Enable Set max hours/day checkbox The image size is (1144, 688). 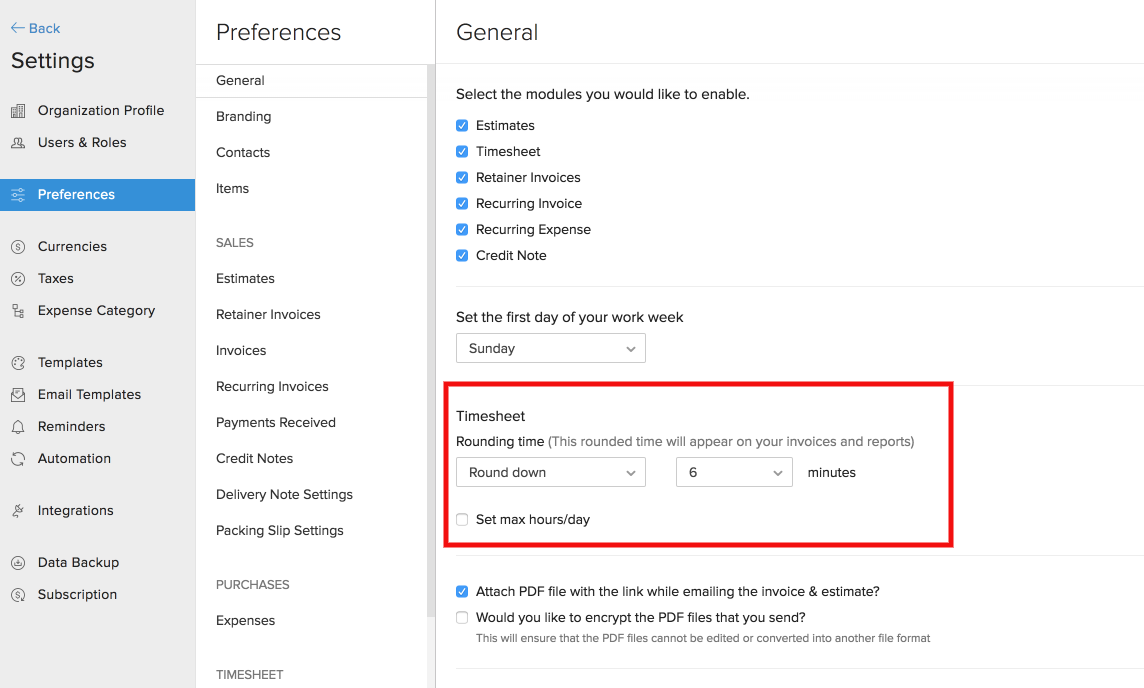pyautogui.click(x=462, y=520)
